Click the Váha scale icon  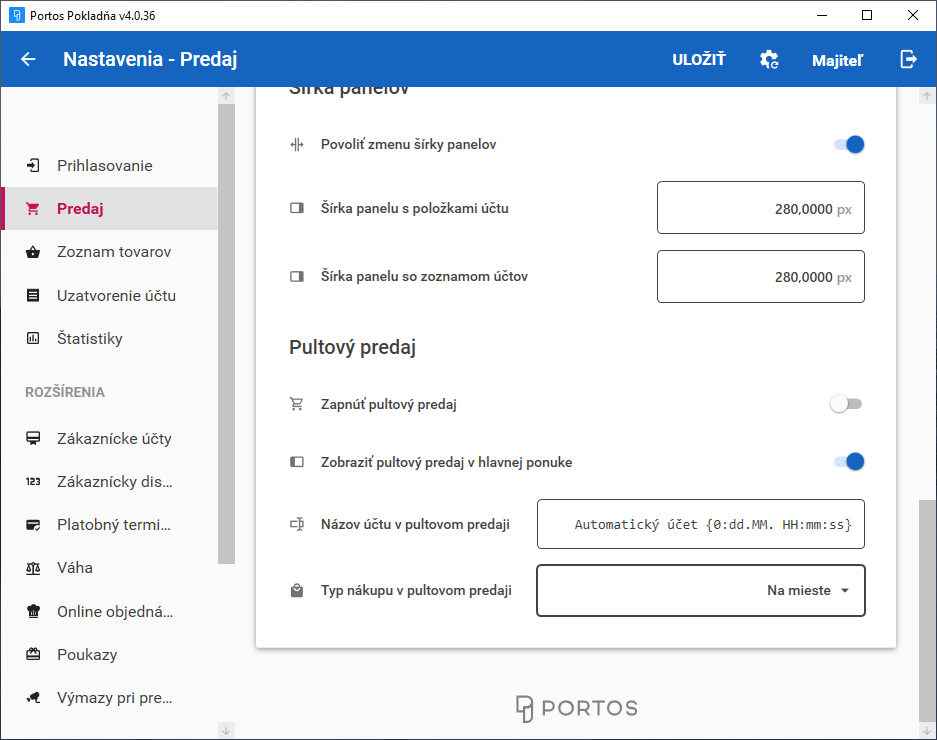pyautogui.click(x=33, y=568)
